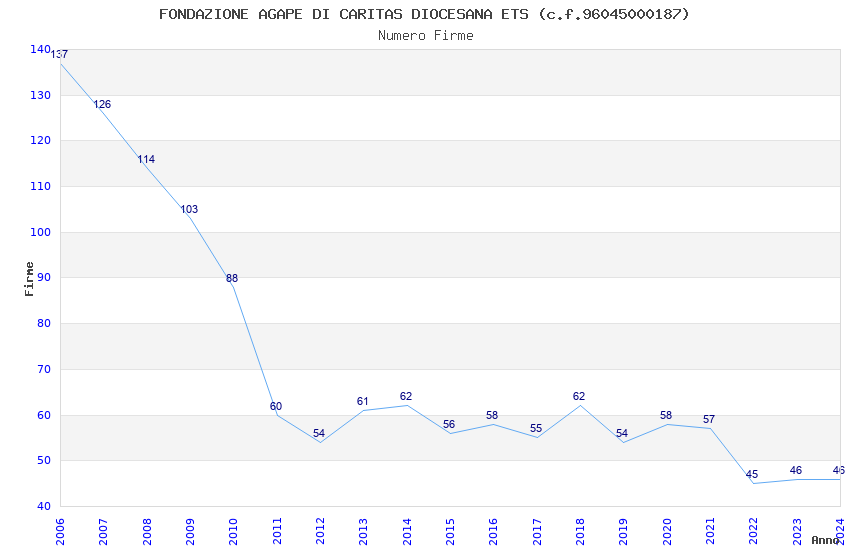
Task: Select the 60 data label on the line
Action: pyautogui.click(x=276, y=406)
